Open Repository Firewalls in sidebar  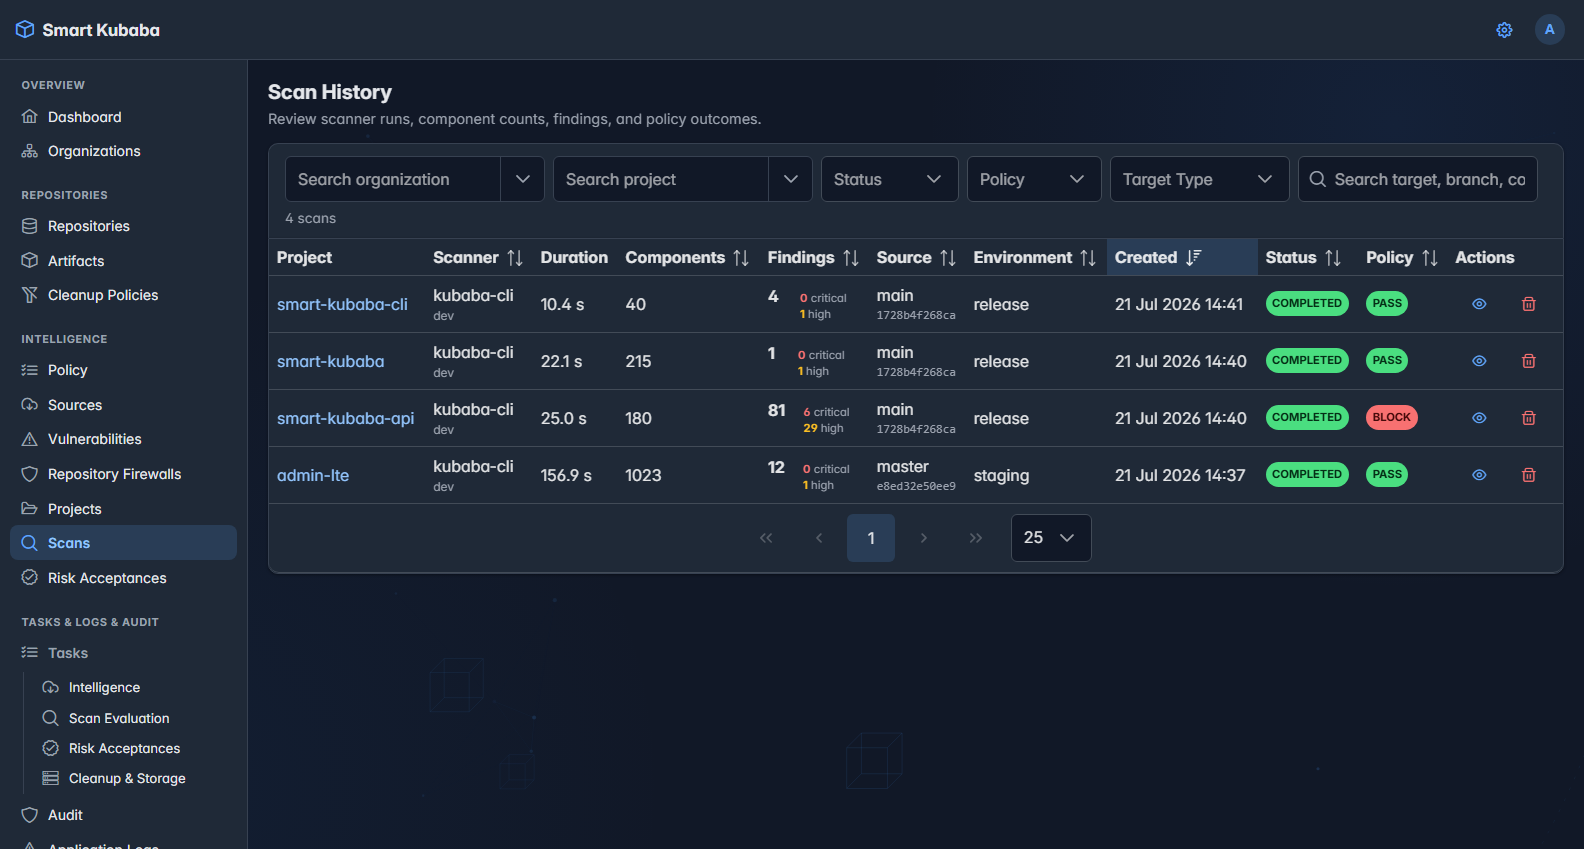tap(123, 474)
